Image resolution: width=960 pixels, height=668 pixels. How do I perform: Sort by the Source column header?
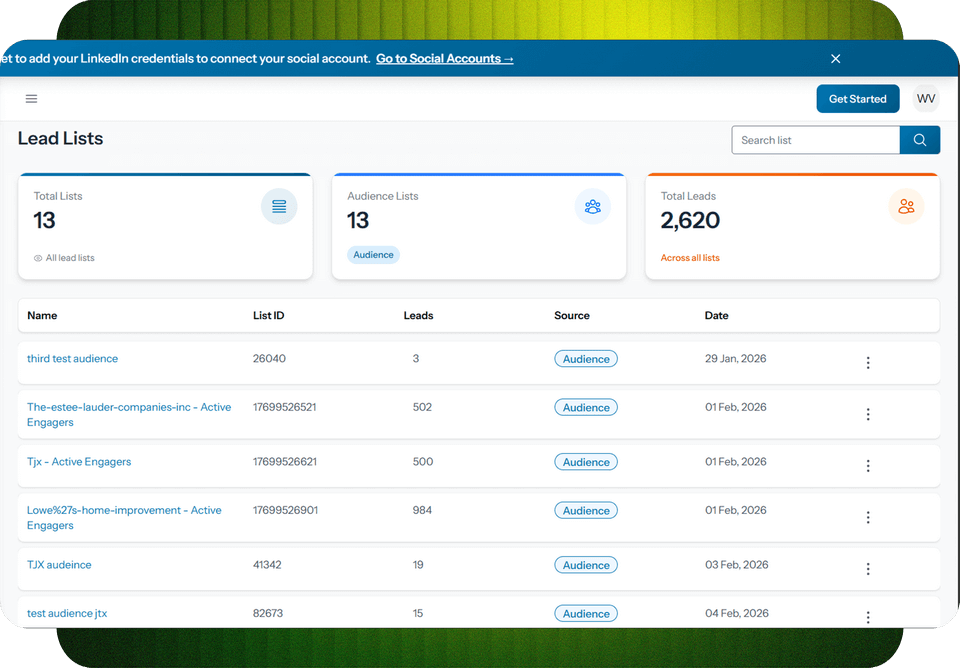click(x=572, y=315)
